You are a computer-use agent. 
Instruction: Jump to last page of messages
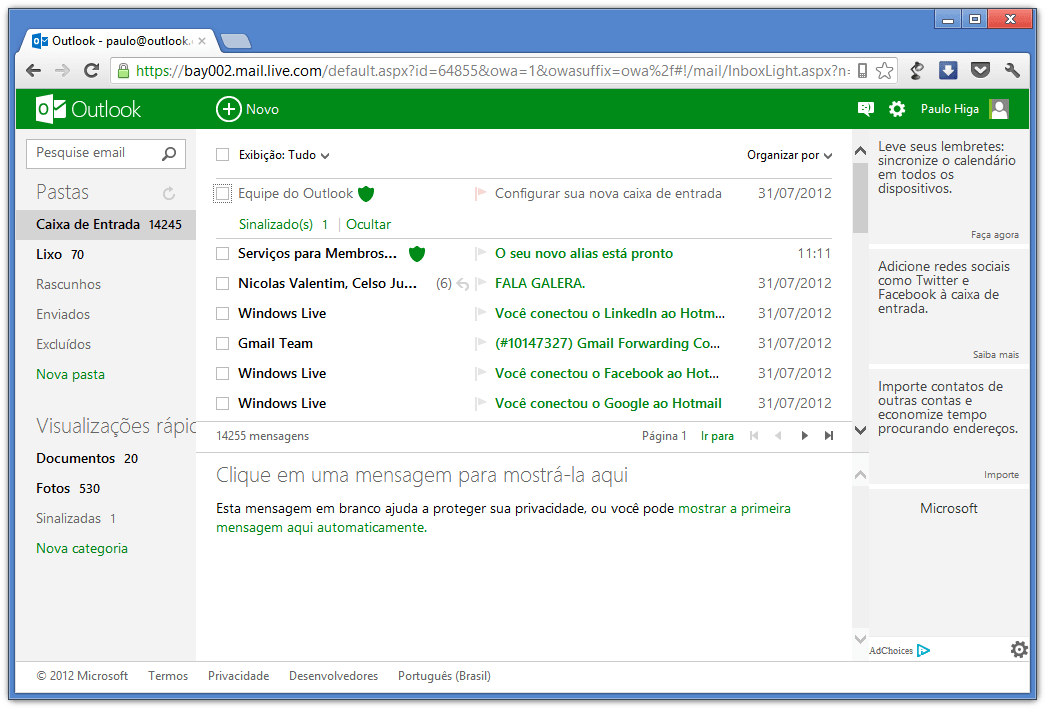(x=829, y=436)
